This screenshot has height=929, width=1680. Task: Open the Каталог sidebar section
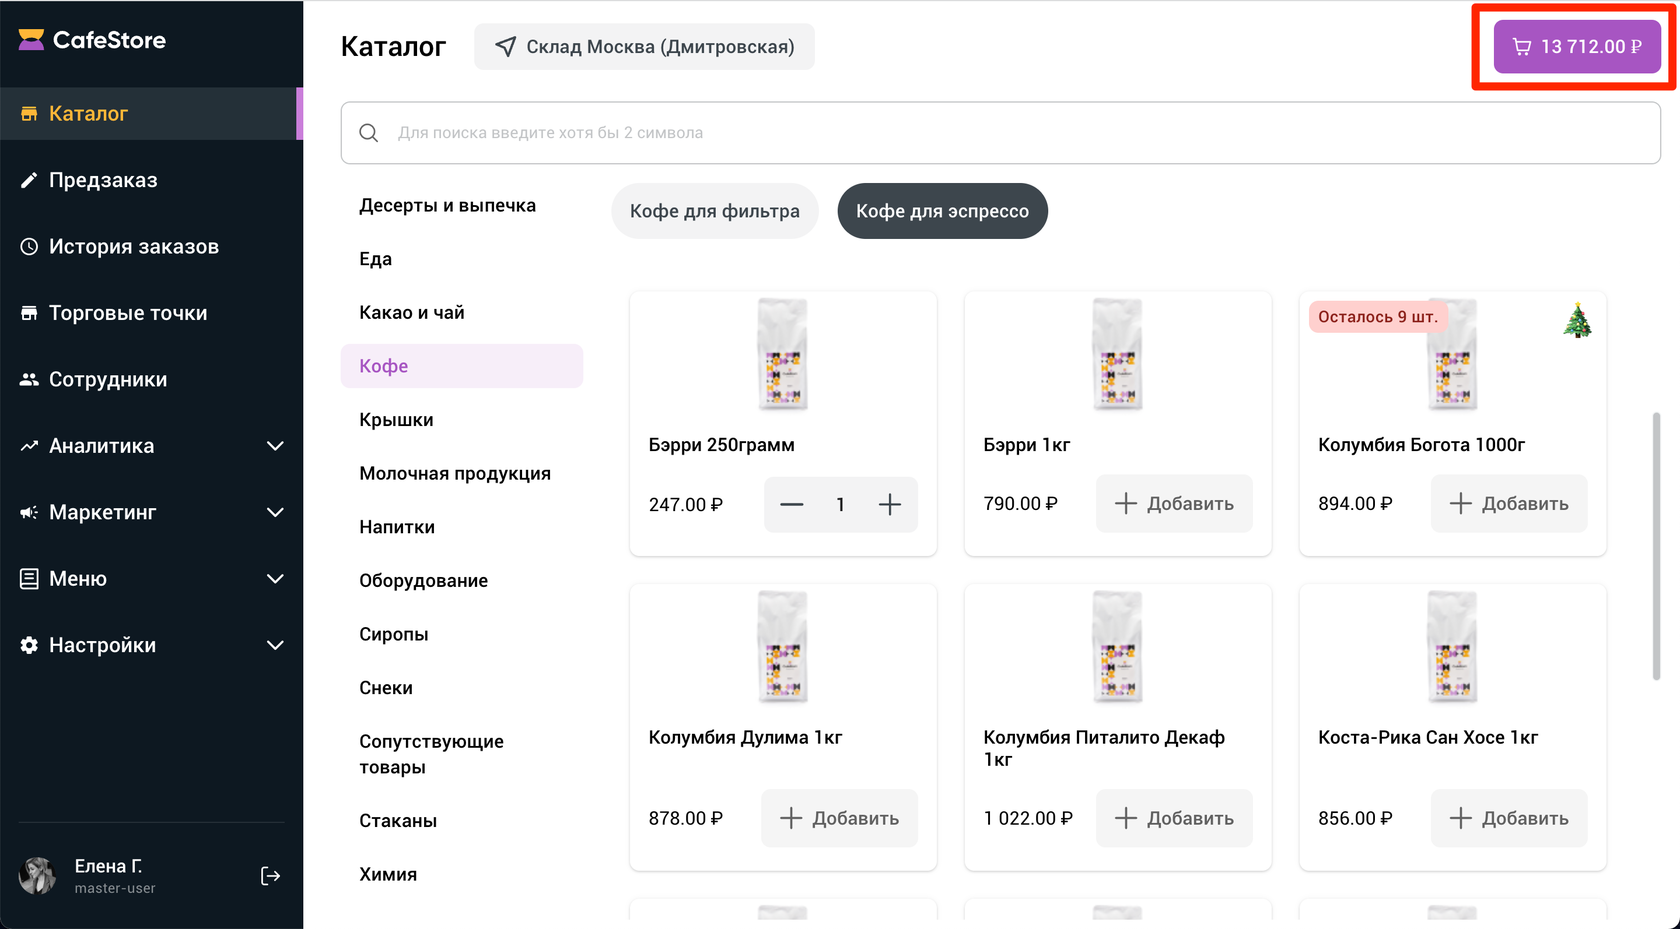(150, 114)
